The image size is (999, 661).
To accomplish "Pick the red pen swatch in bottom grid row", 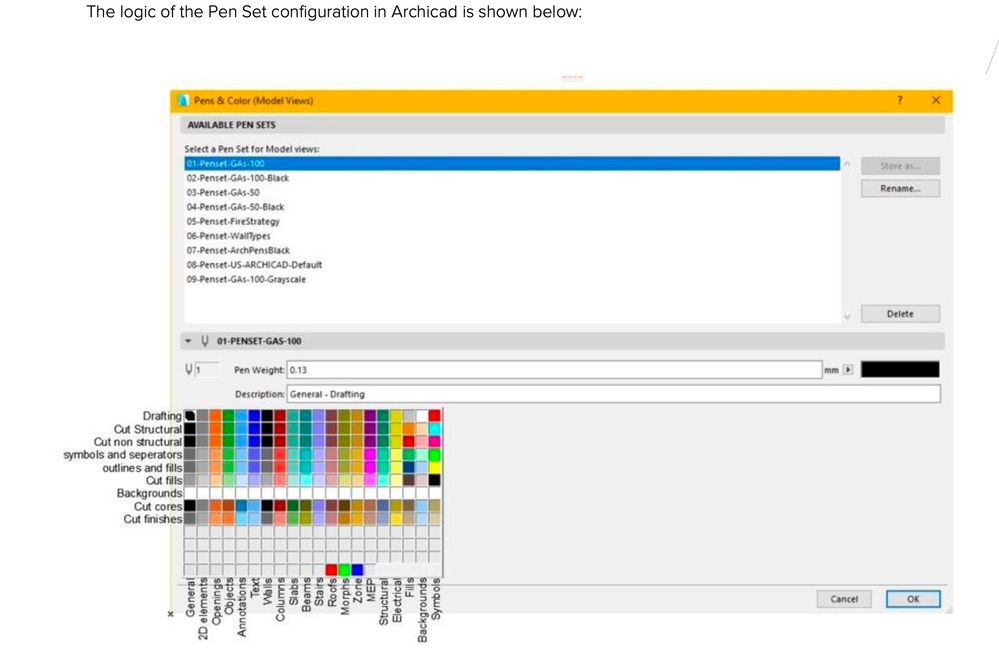I will pos(331,569).
